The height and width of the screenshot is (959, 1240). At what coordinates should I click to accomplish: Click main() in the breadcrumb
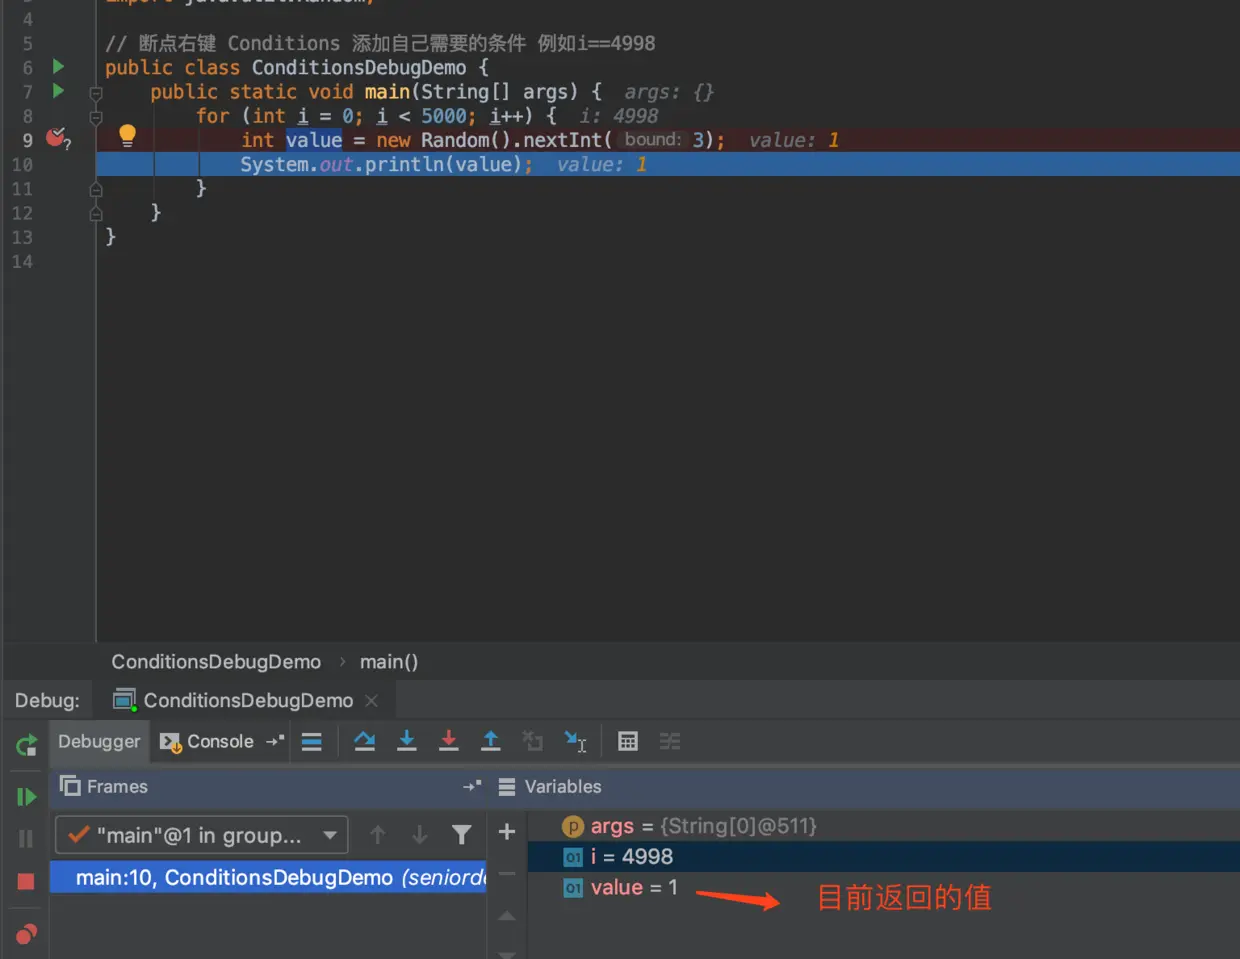(x=389, y=662)
